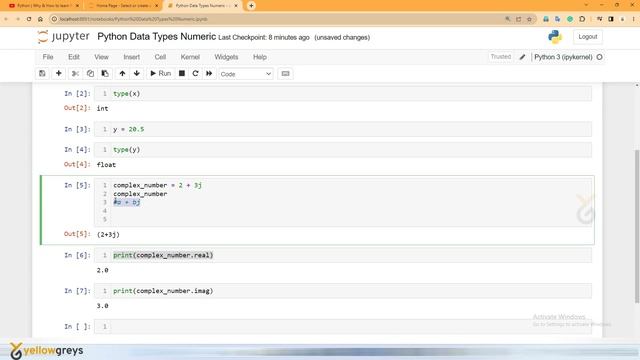Click into print(complex_number.imag) cell
The height and width of the screenshot is (360, 640).
coord(342,291)
